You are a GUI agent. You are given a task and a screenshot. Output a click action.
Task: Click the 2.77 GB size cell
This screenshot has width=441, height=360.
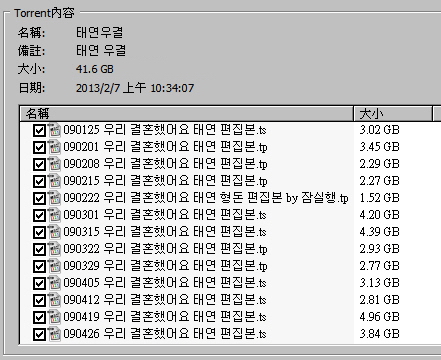(x=379, y=266)
